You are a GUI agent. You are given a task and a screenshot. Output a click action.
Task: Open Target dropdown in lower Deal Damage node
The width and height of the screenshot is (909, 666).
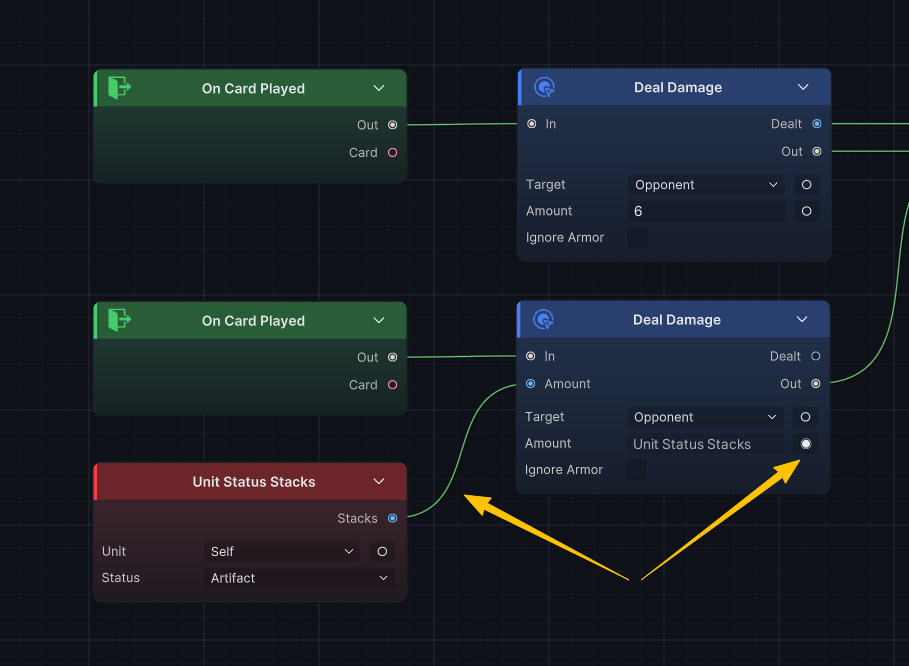pyautogui.click(x=705, y=417)
